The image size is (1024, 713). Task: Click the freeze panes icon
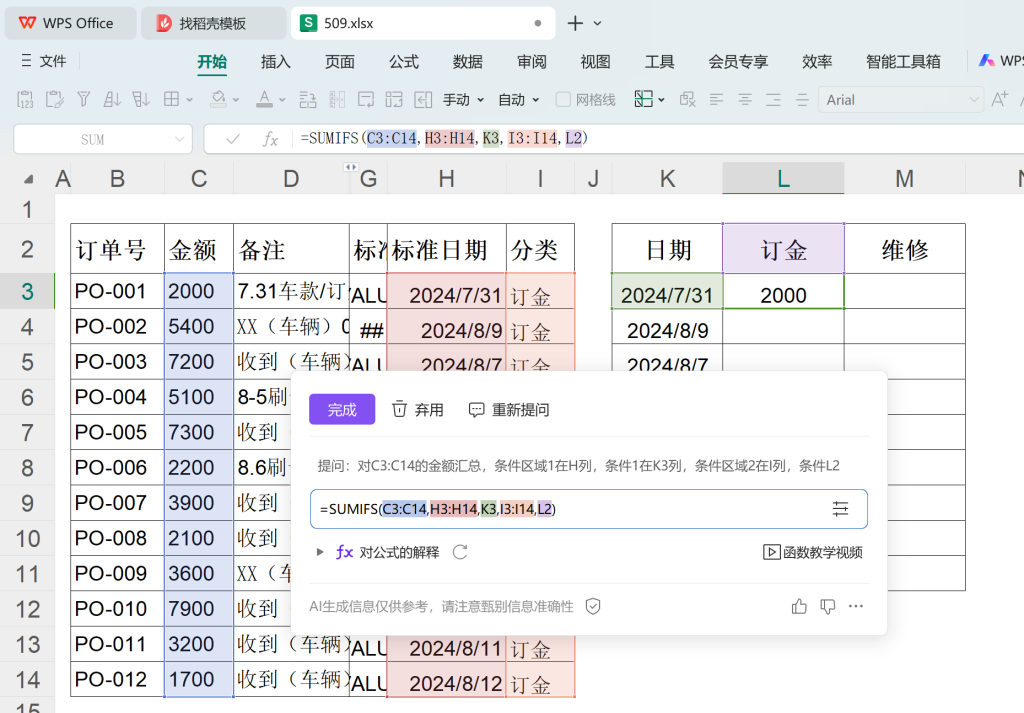(x=643, y=99)
